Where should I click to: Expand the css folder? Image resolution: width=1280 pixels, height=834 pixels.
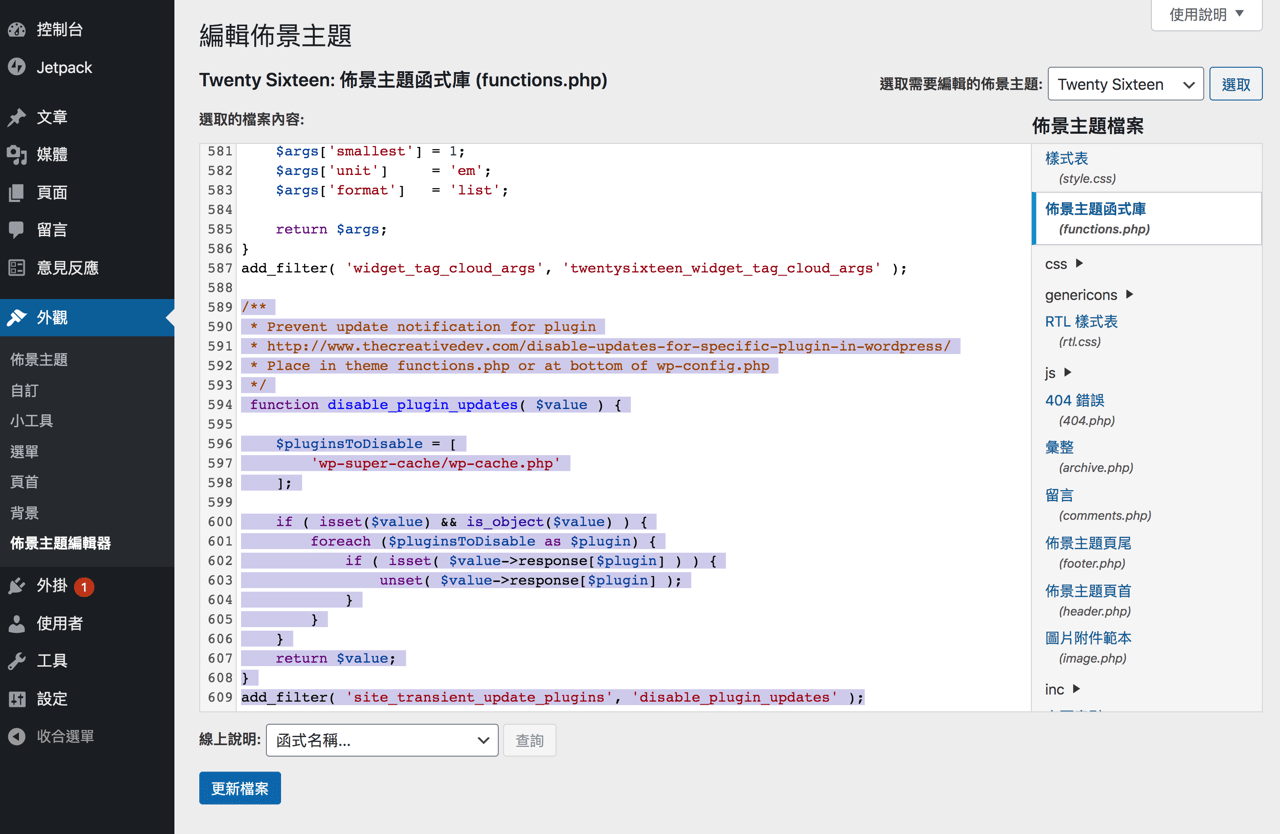(x=1064, y=264)
